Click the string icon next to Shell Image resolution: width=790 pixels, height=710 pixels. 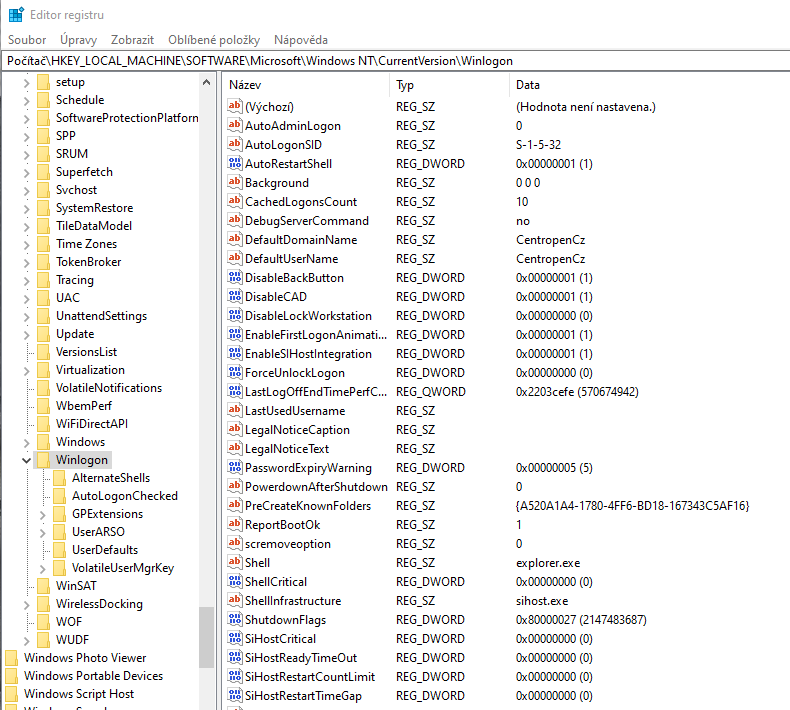click(235, 563)
